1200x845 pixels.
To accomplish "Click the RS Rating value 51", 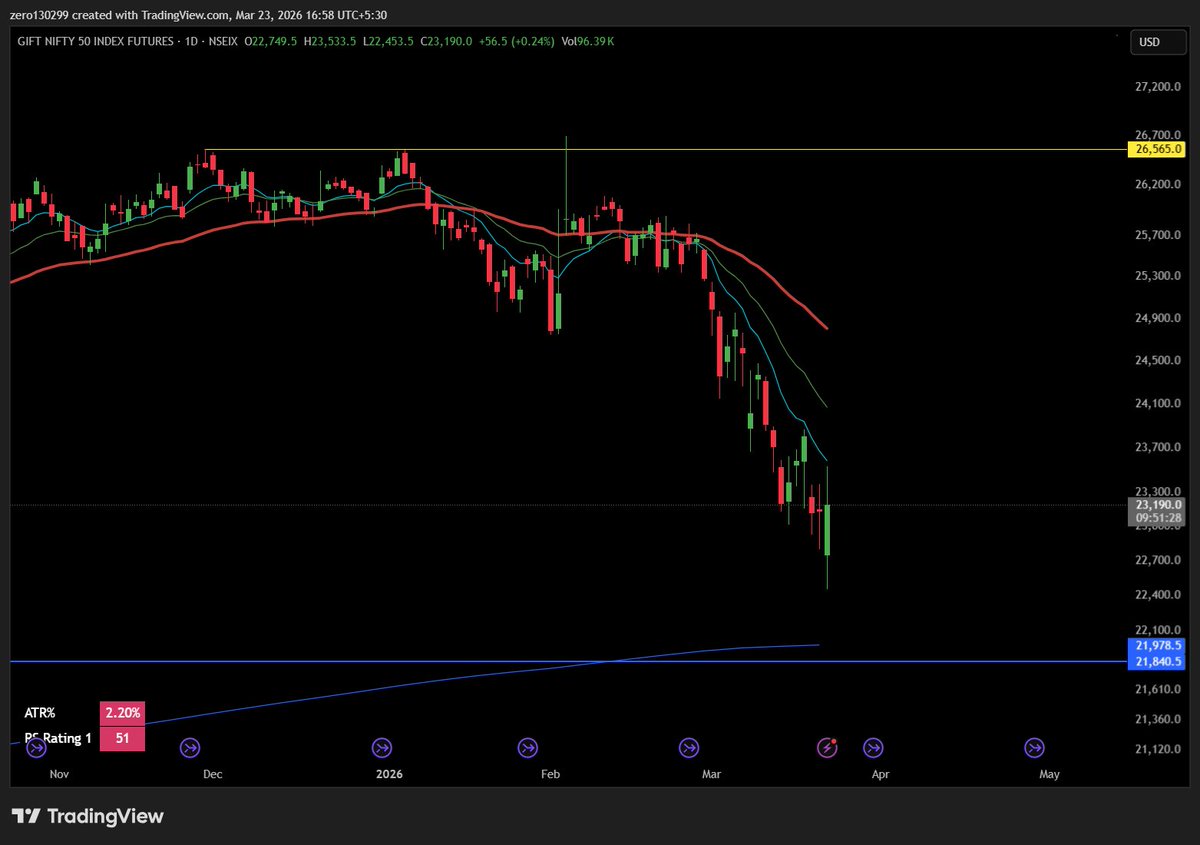I will tap(122, 739).
